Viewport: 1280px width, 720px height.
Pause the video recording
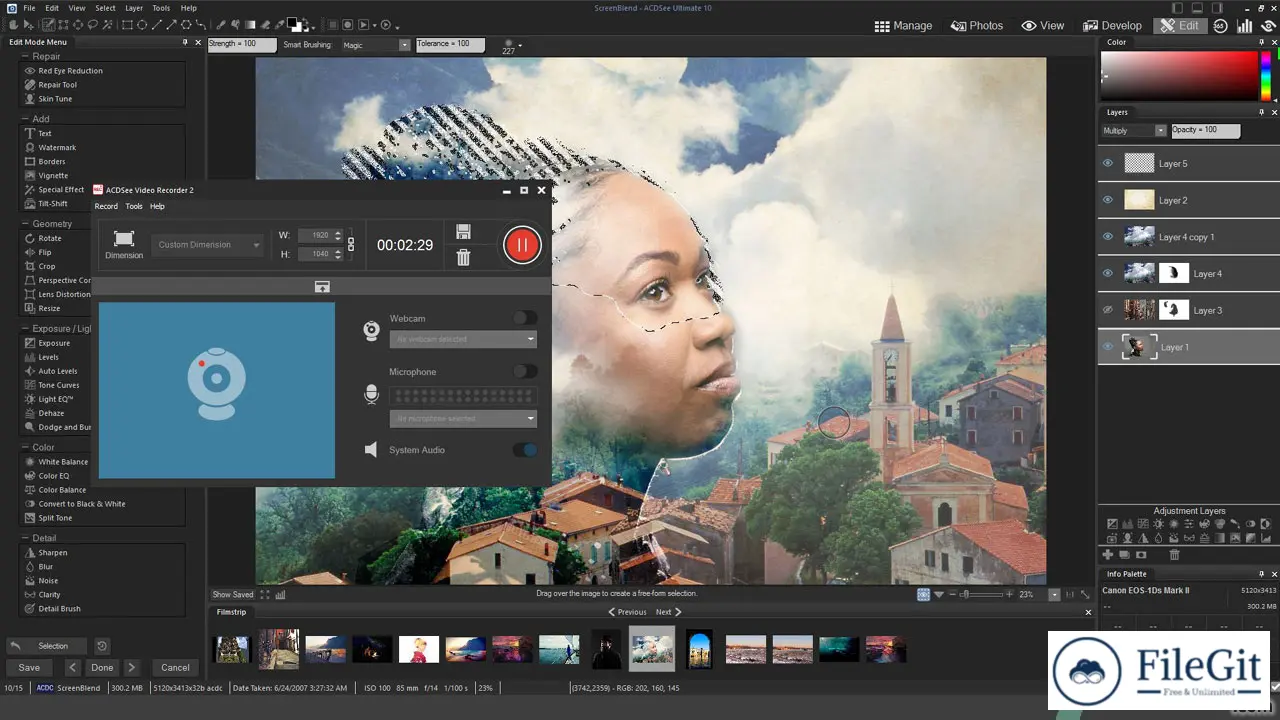(x=521, y=245)
